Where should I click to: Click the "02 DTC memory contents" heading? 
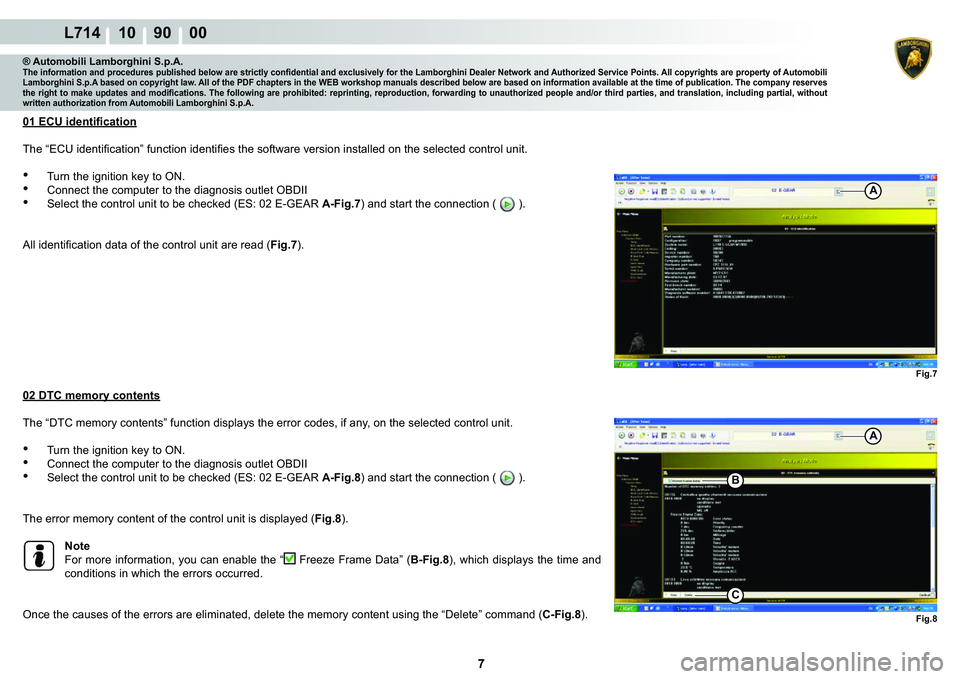[x=91, y=396]
